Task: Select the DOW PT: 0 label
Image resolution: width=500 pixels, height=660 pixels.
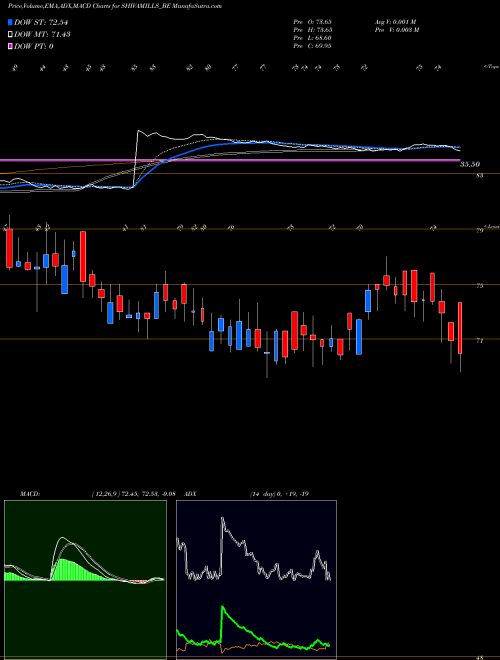Action: (34, 46)
